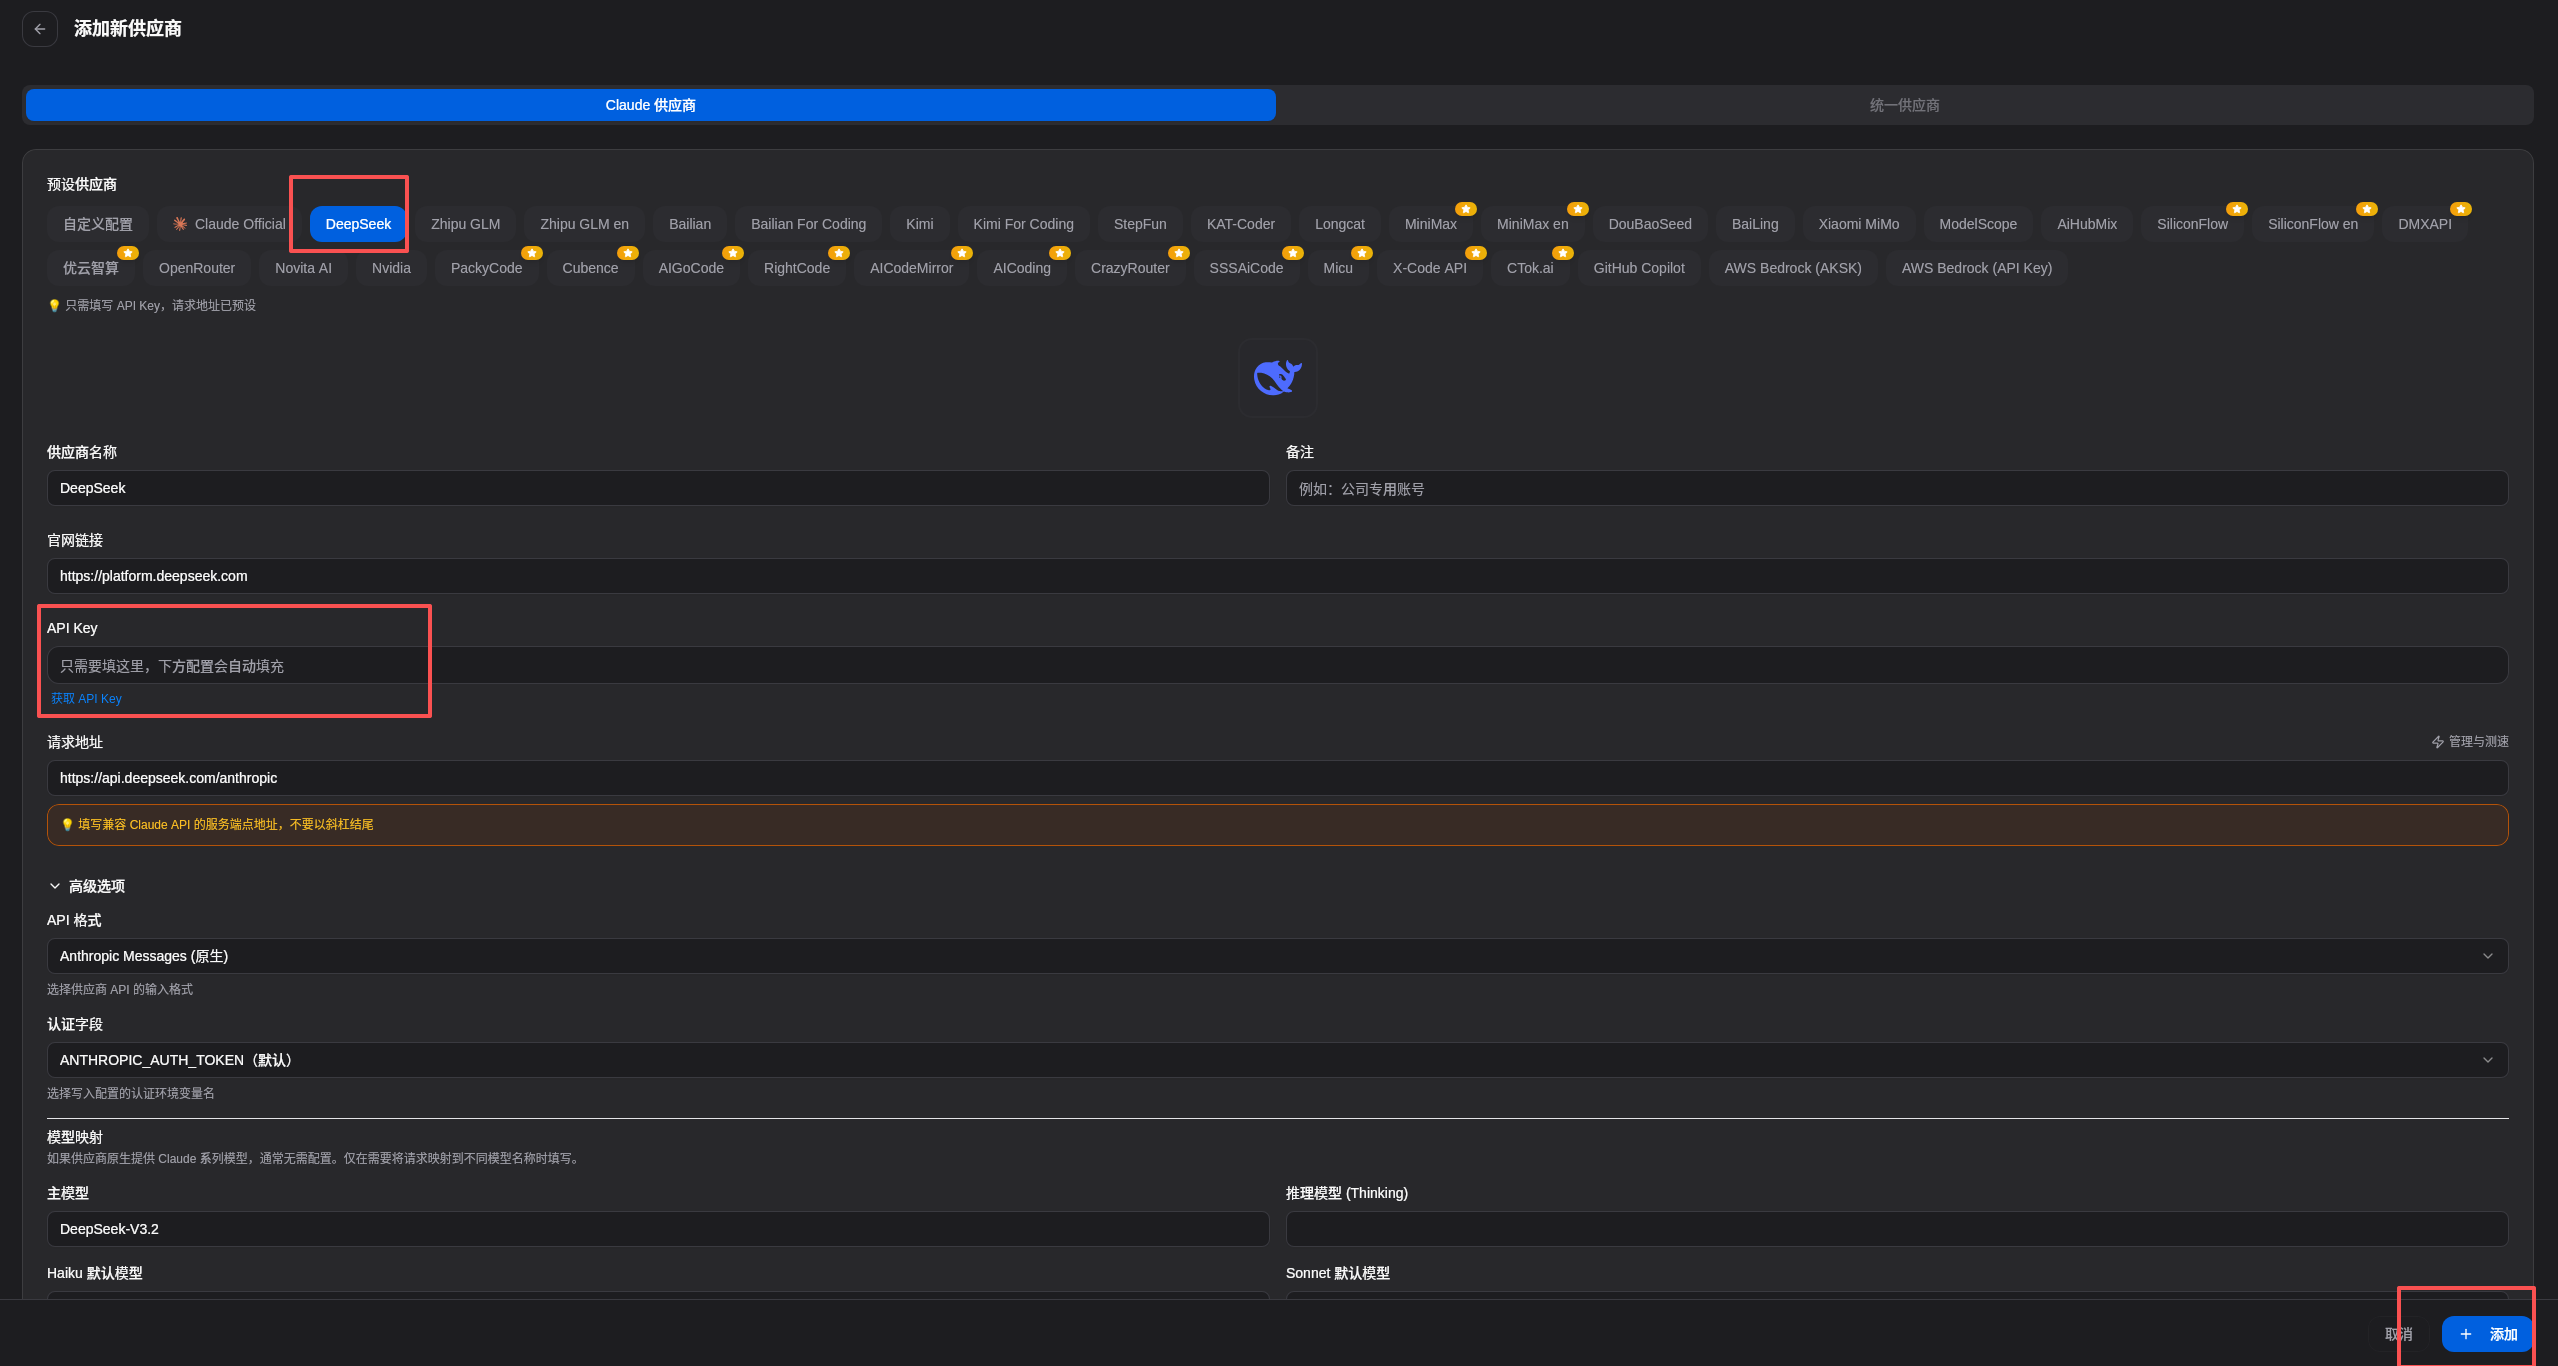Select the Zhipu GLM preset chip
The image size is (2558, 1366).
(x=465, y=224)
